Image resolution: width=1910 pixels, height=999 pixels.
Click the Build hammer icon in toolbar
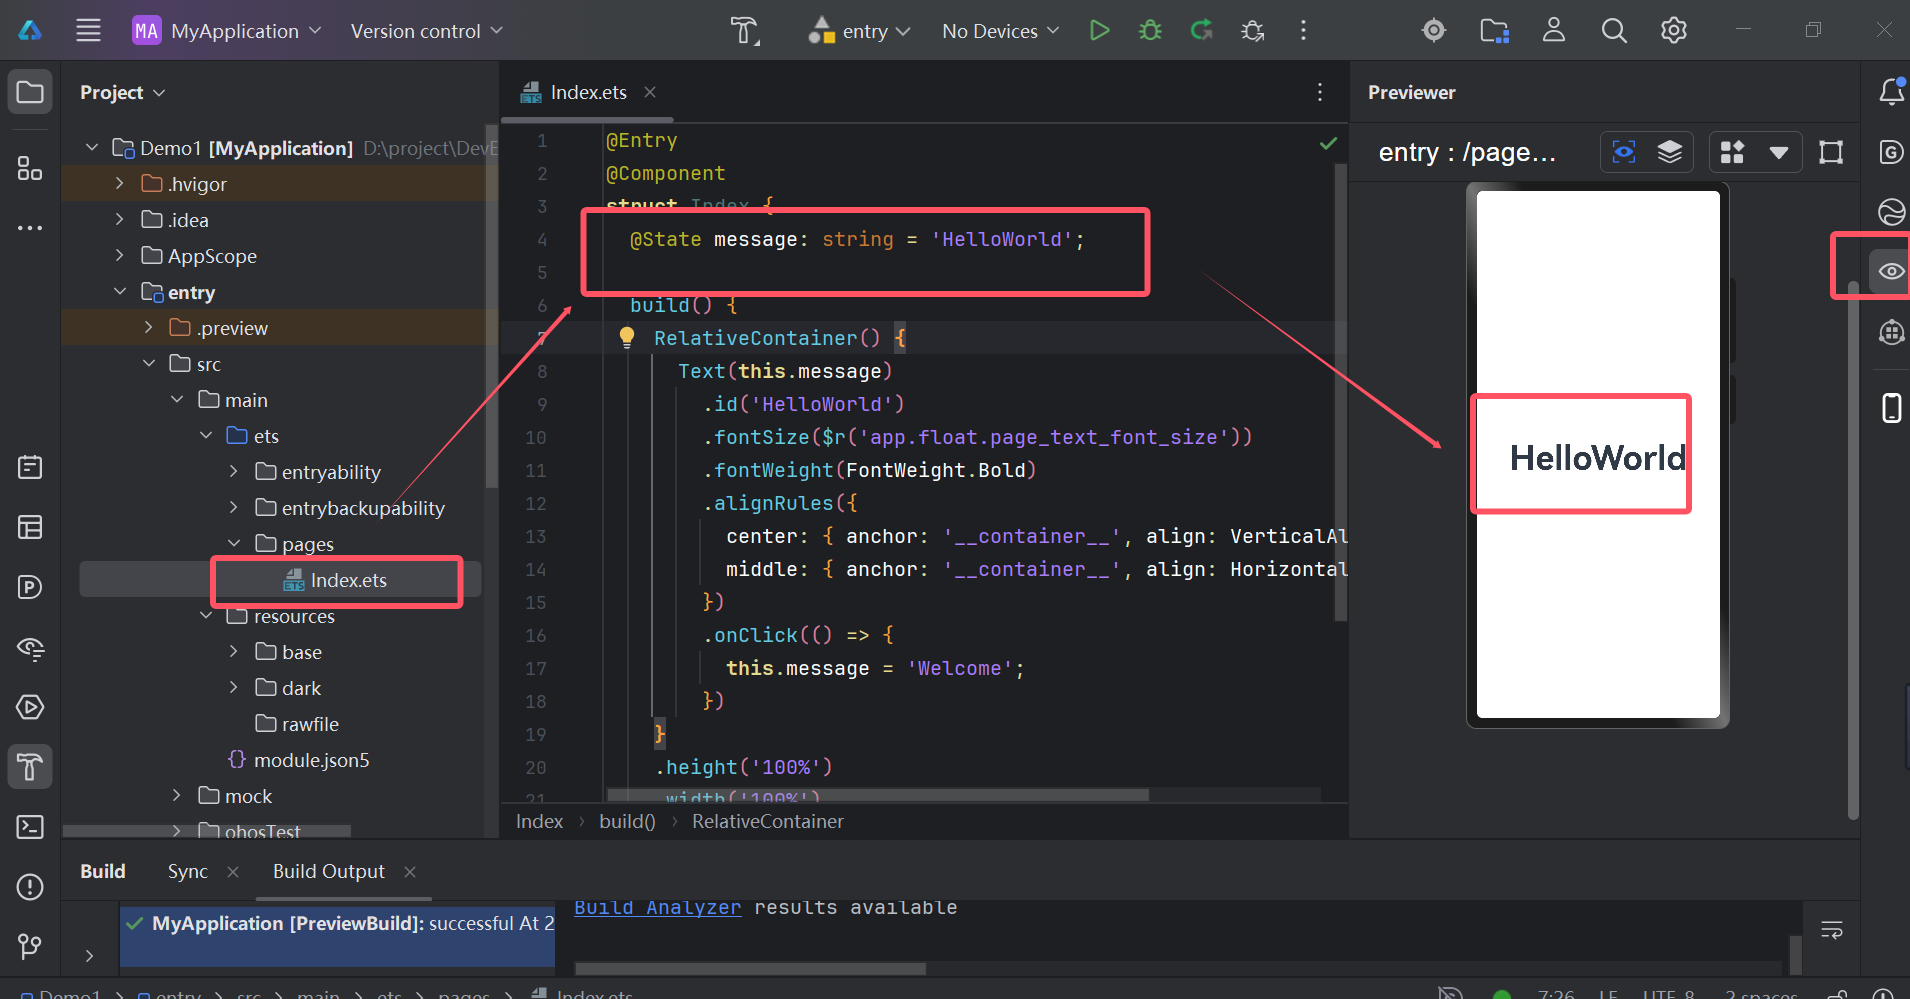click(x=744, y=31)
